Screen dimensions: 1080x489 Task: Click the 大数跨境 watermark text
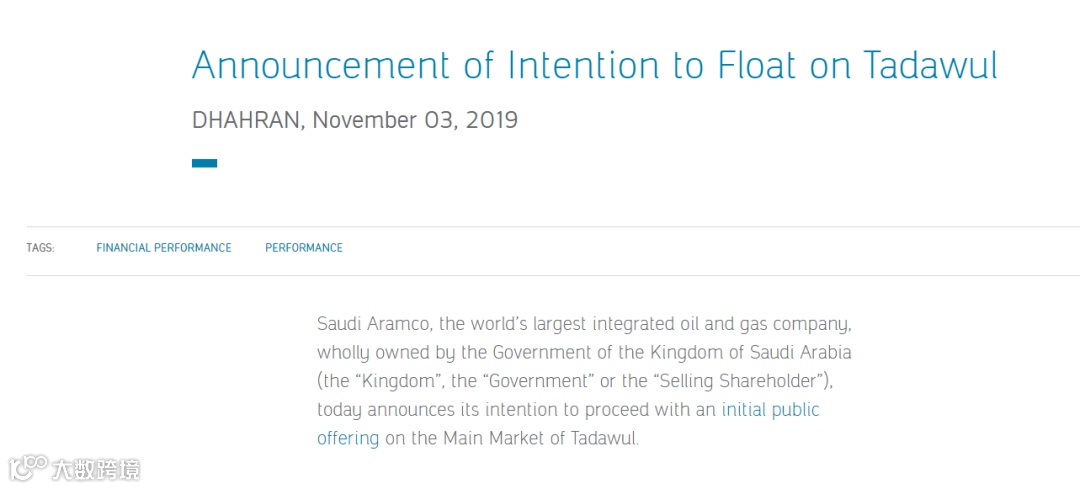96,470
